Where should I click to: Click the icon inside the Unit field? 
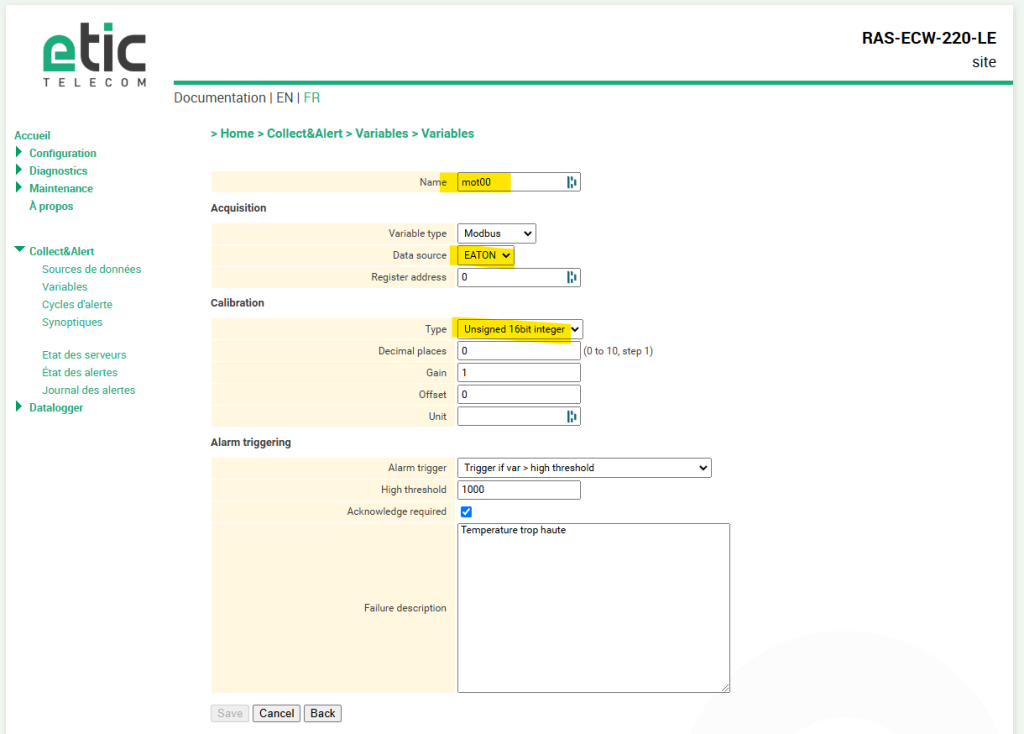[x=571, y=417]
